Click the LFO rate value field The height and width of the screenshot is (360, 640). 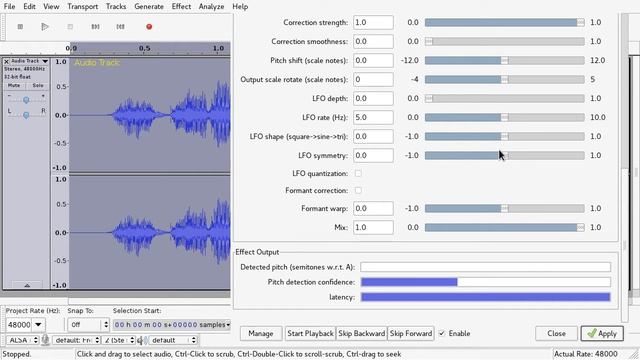[373, 117]
